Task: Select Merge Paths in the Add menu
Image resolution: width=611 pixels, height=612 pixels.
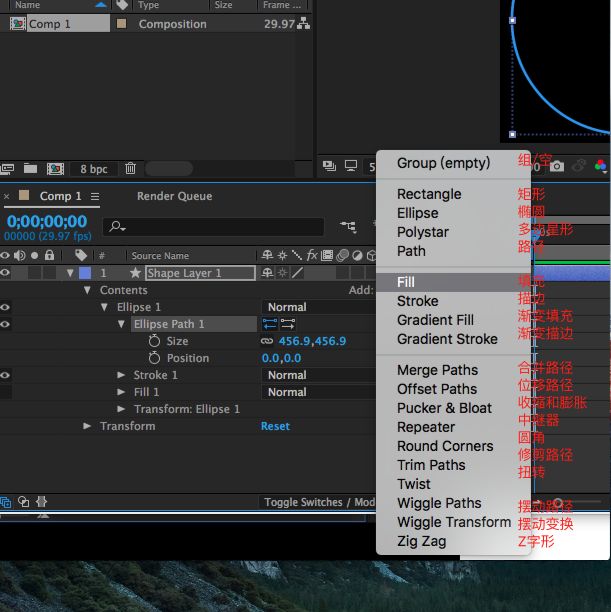Action: pyautogui.click(x=454, y=370)
